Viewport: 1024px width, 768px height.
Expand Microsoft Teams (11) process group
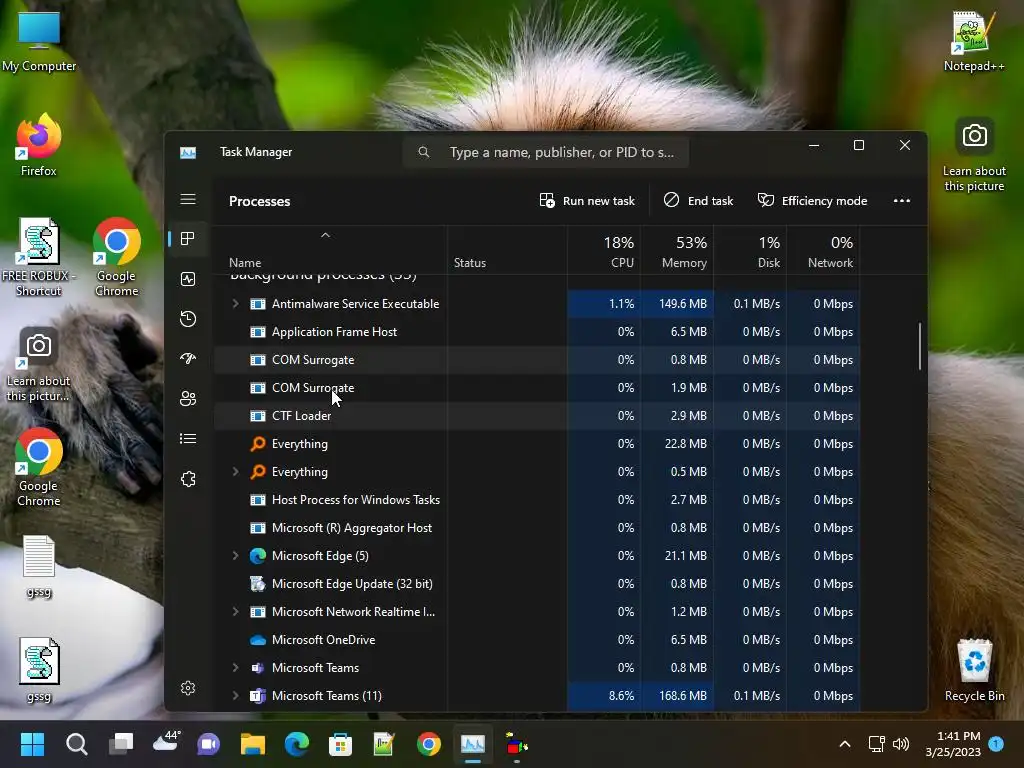[235, 696]
